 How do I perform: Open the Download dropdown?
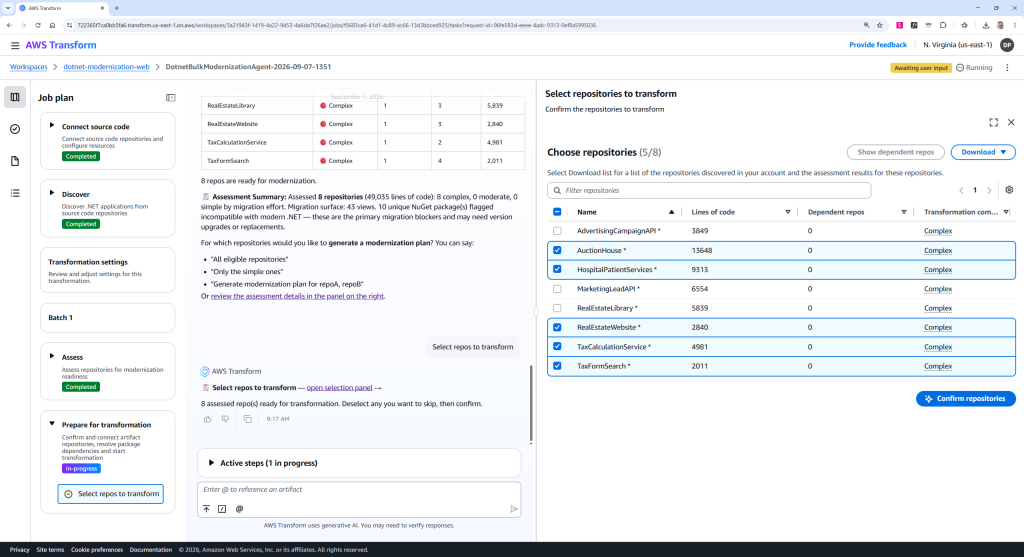[983, 152]
